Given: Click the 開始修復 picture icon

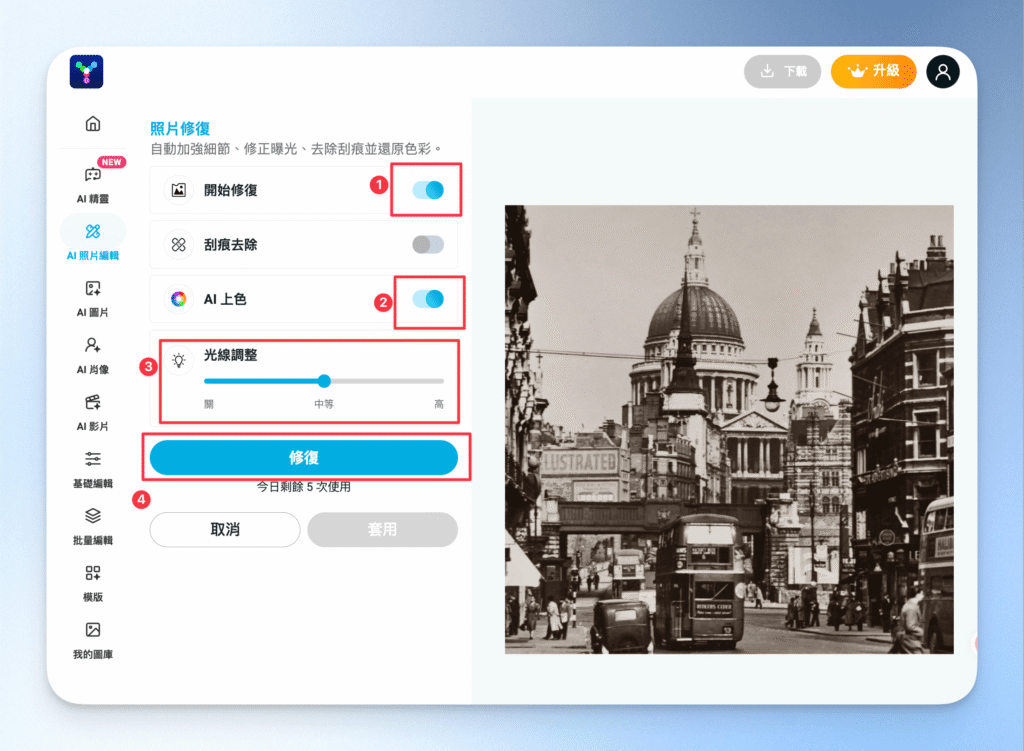Looking at the screenshot, I should coord(178,190).
